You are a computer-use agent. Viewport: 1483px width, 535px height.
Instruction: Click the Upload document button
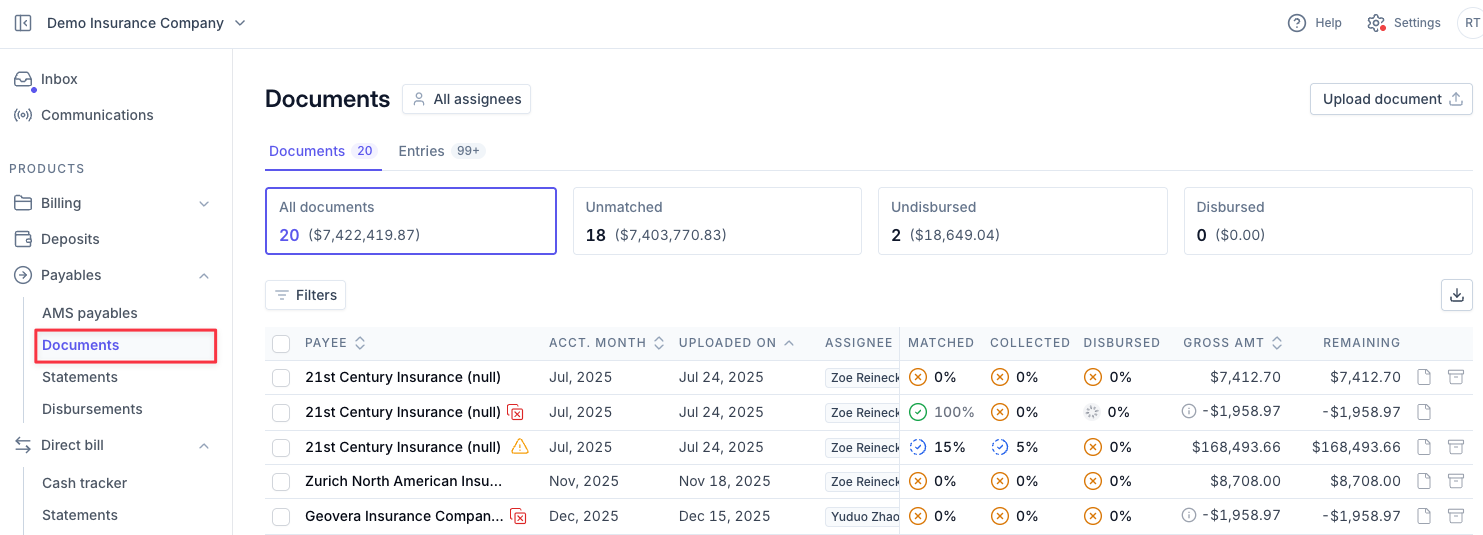point(1391,99)
